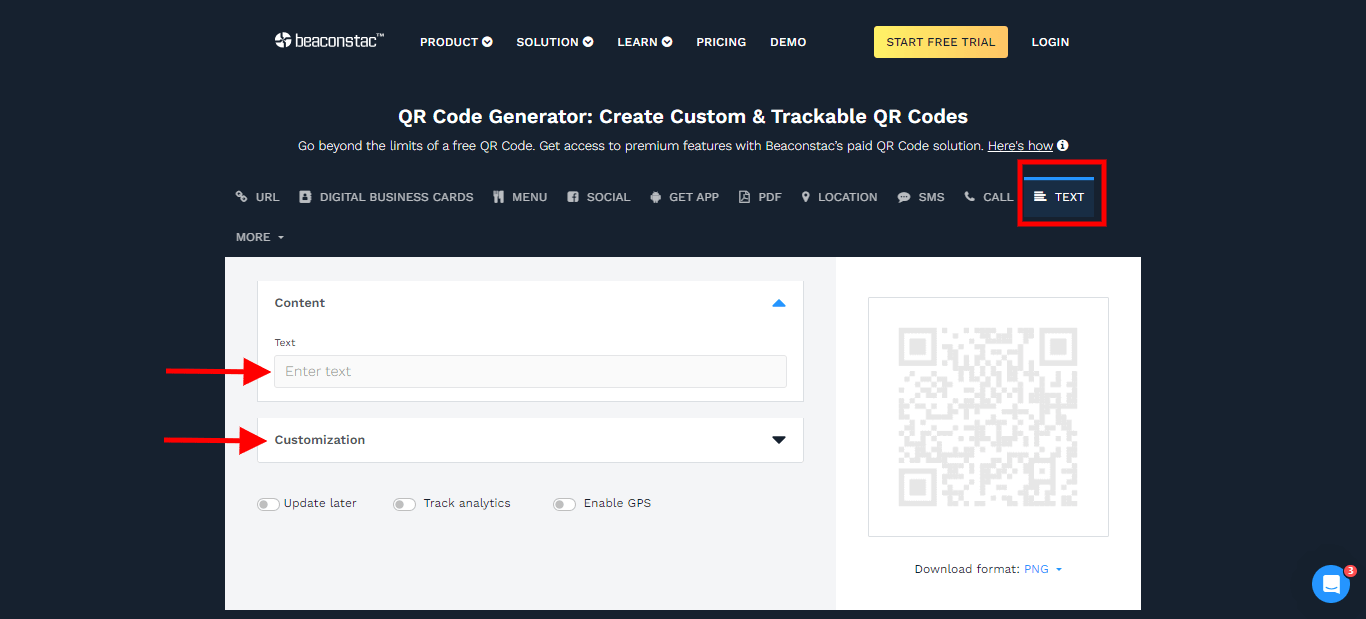
Task: Select the Menu QR code type
Action: (x=519, y=196)
